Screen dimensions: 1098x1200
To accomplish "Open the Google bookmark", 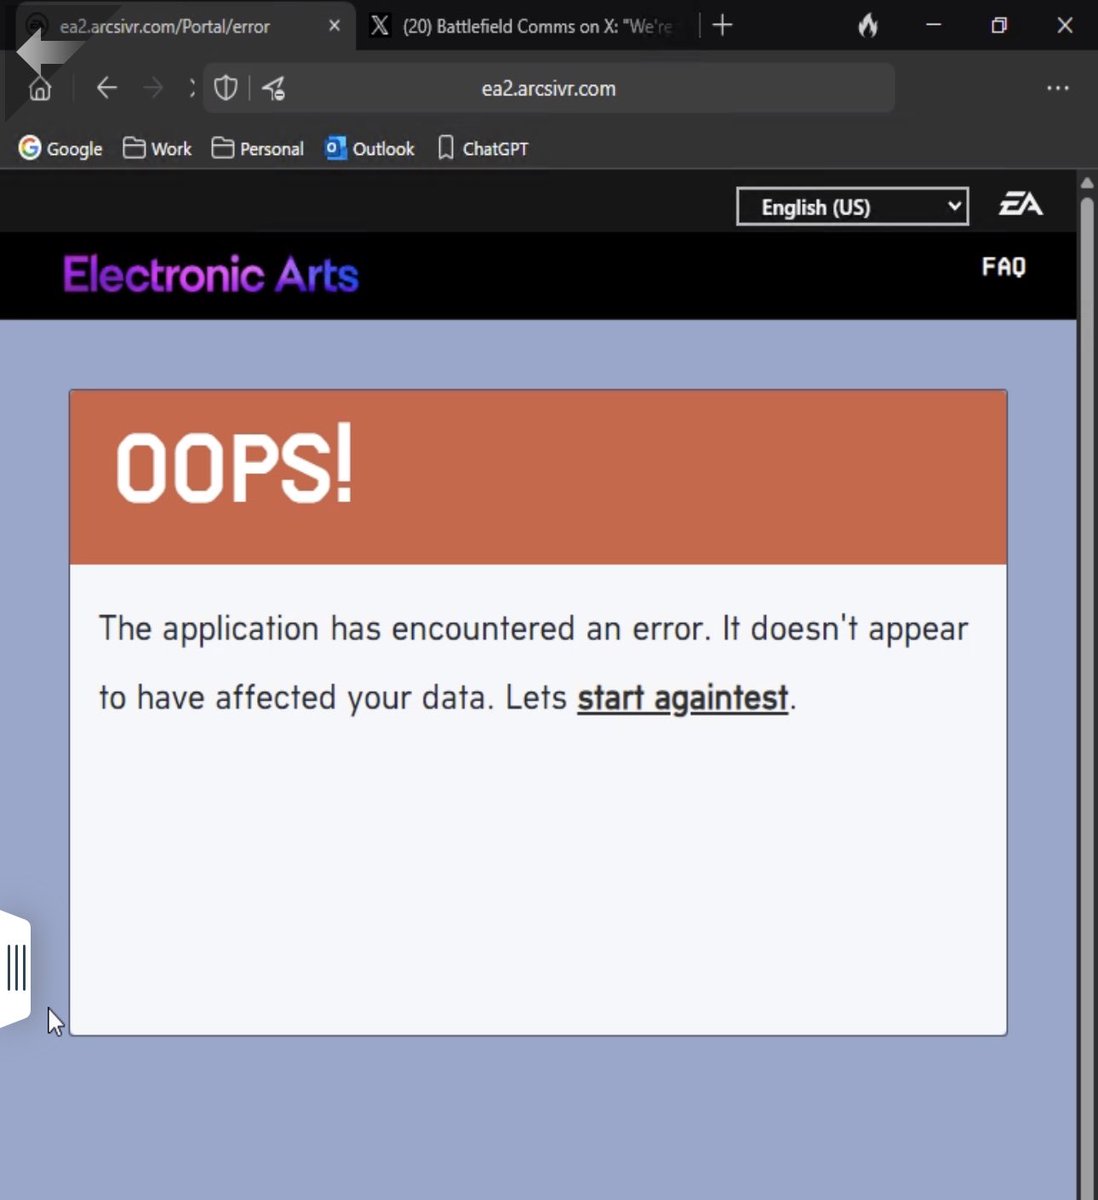I will pos(61,148).
